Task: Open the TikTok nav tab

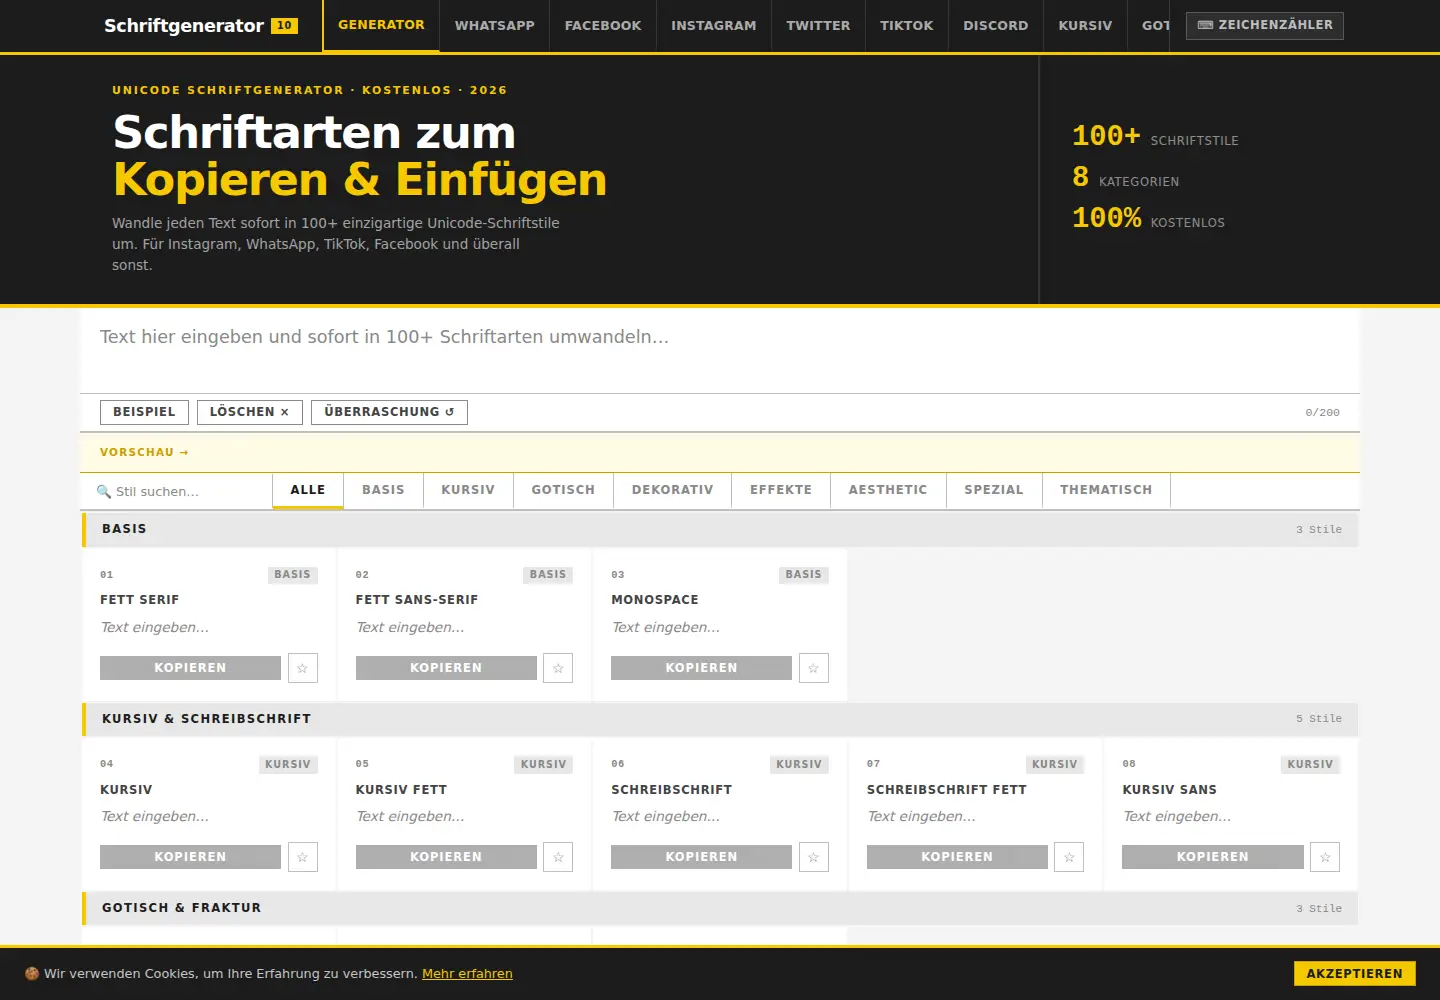Action: (907, 26)
